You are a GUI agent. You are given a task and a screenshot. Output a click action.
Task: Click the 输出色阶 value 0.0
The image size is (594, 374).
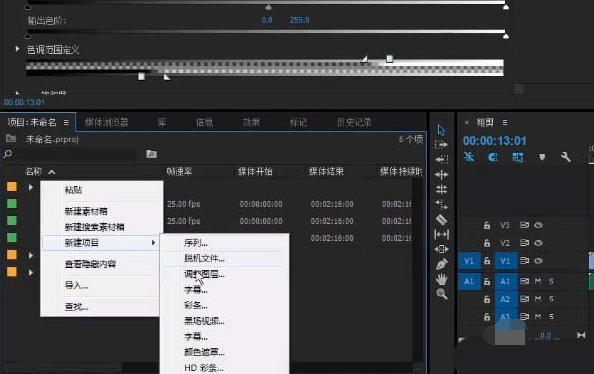267,20
